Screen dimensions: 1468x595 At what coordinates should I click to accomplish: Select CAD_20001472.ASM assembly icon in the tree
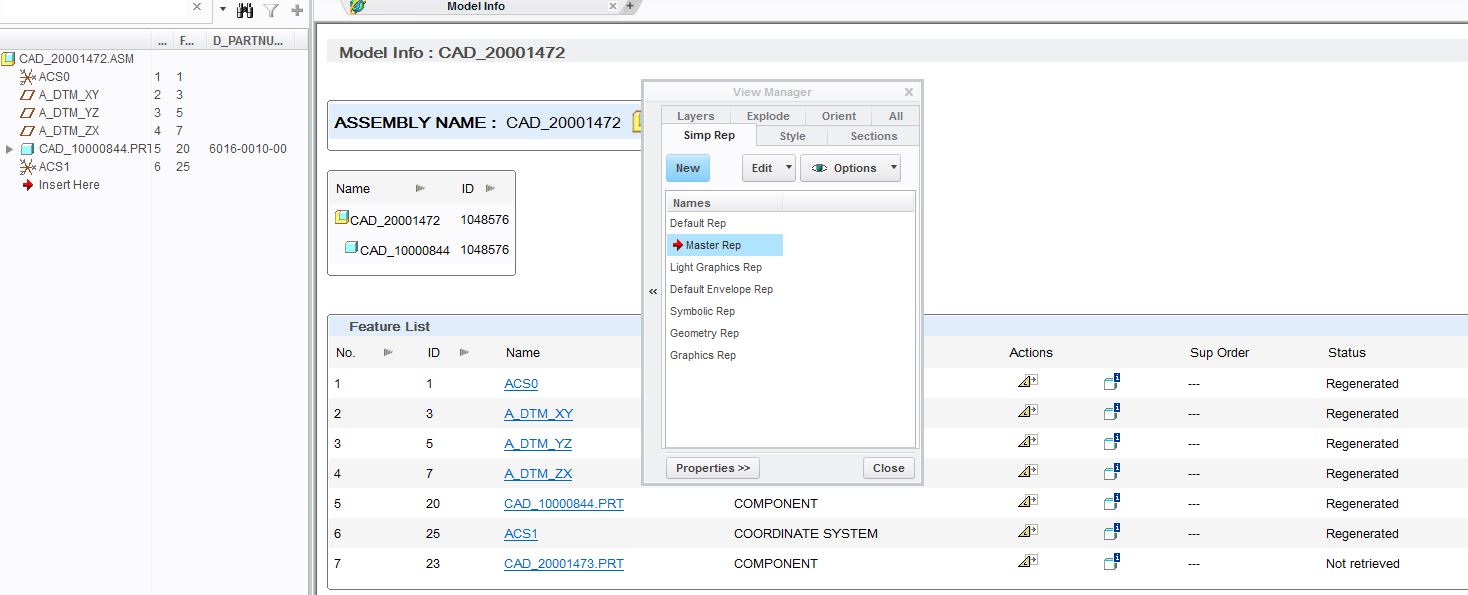pos(8,59)
